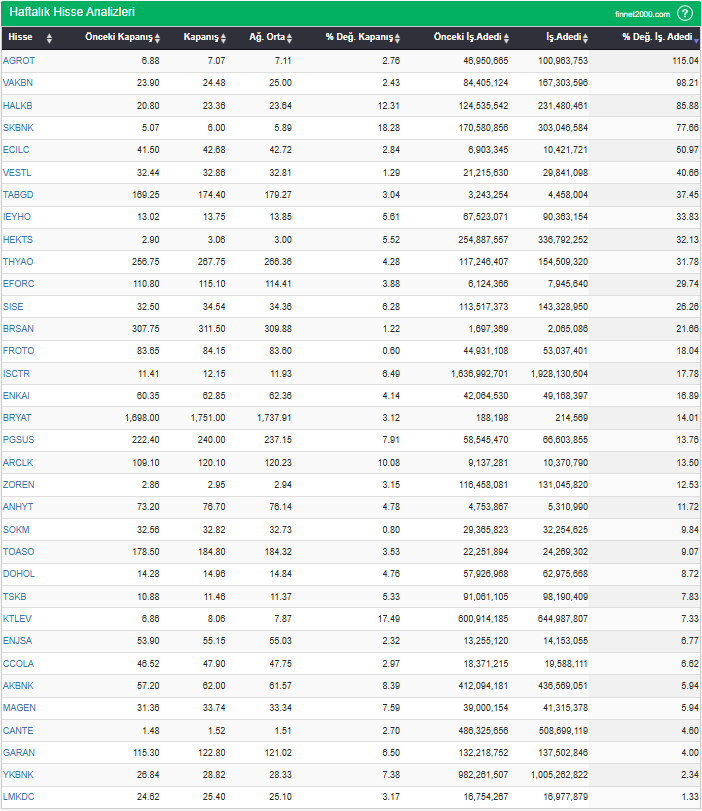Click the GARAN stock symbol
The image size is (702, 811).
[19, 752]
